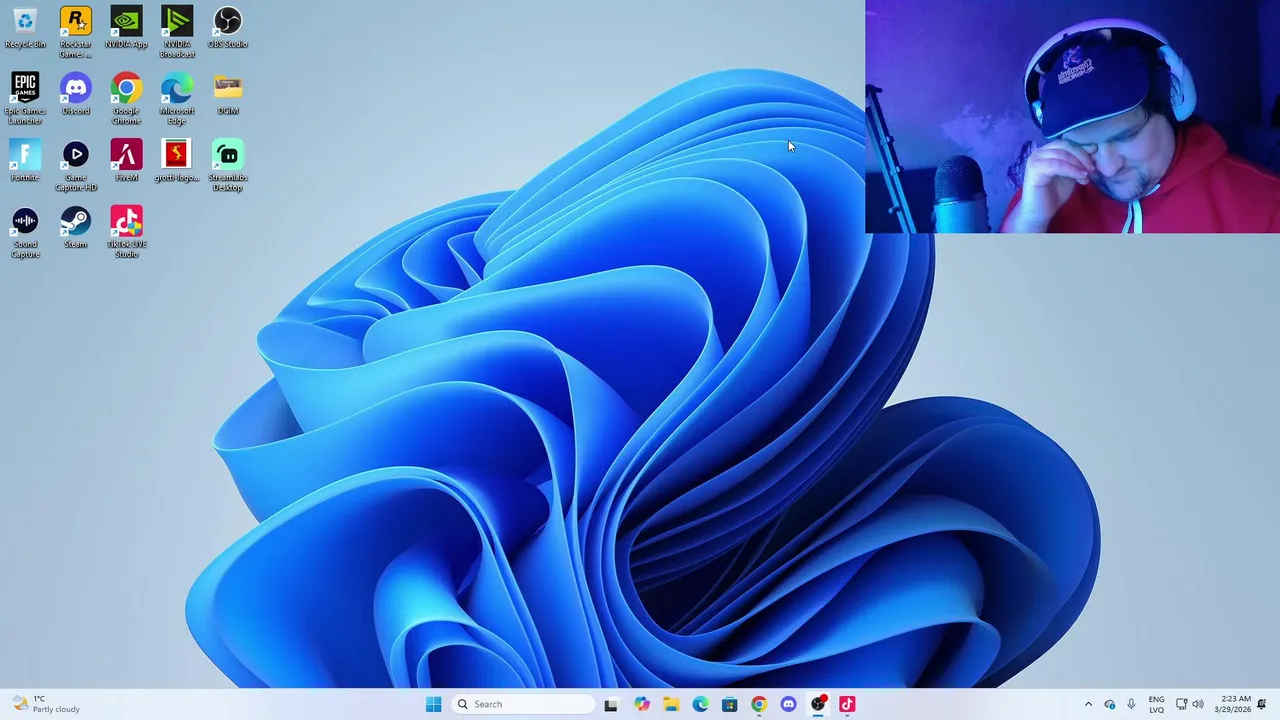Select the DCIM folder on desktop

point(227,94)
